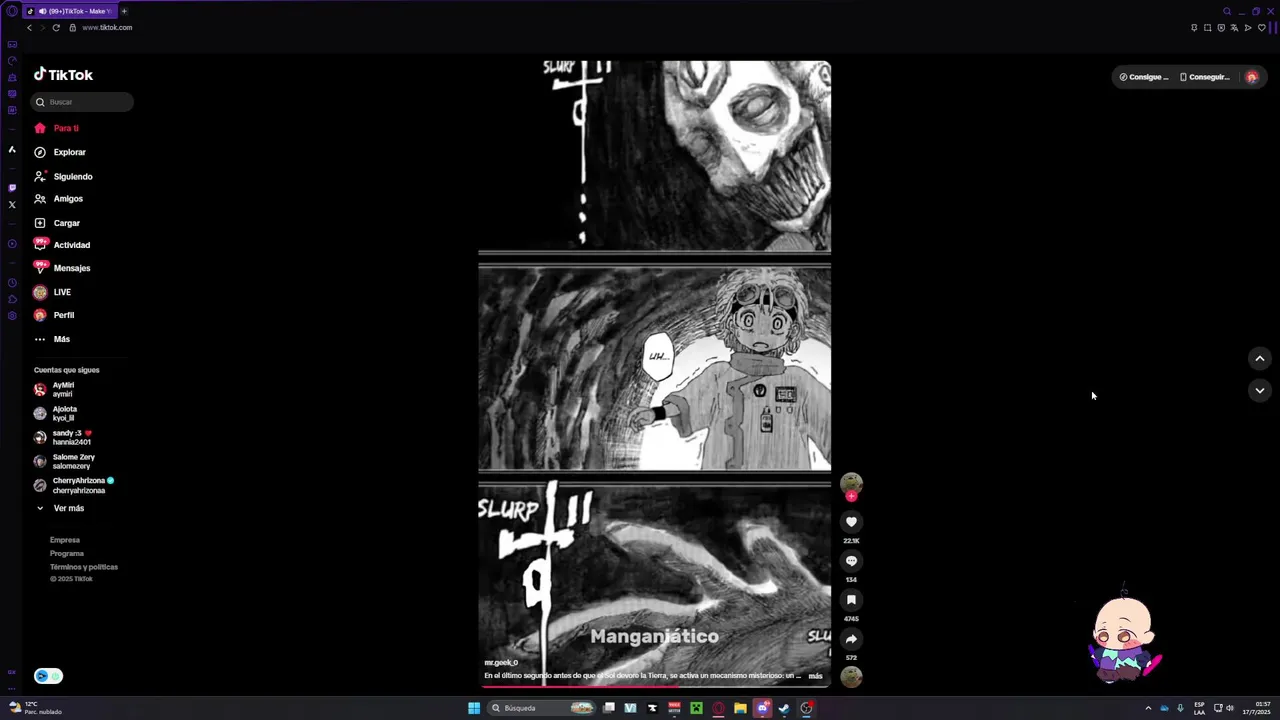Open the Mensajes inbox
The height and width of the screenshot is (720, 1280).
pyautogui.click(x=62, y=268)
